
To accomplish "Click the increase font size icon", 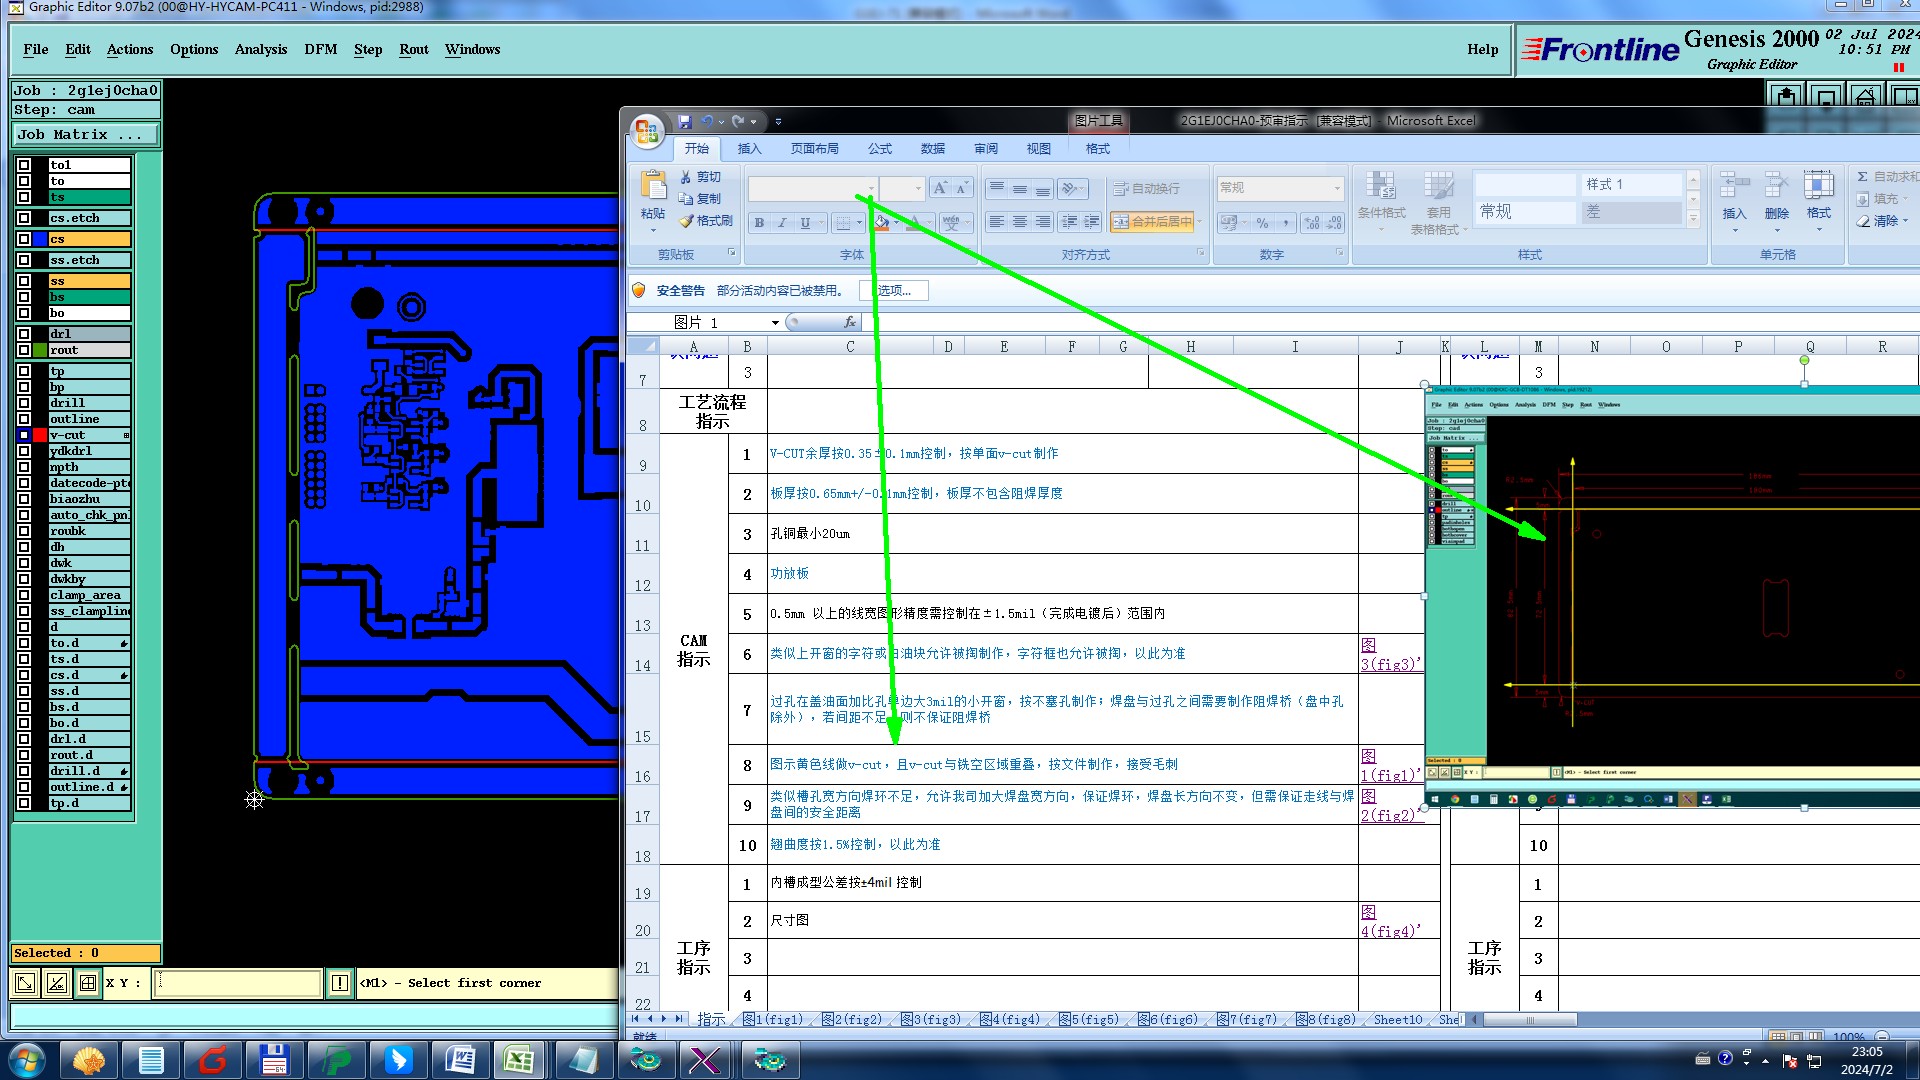I will click(x=939, y=188).
